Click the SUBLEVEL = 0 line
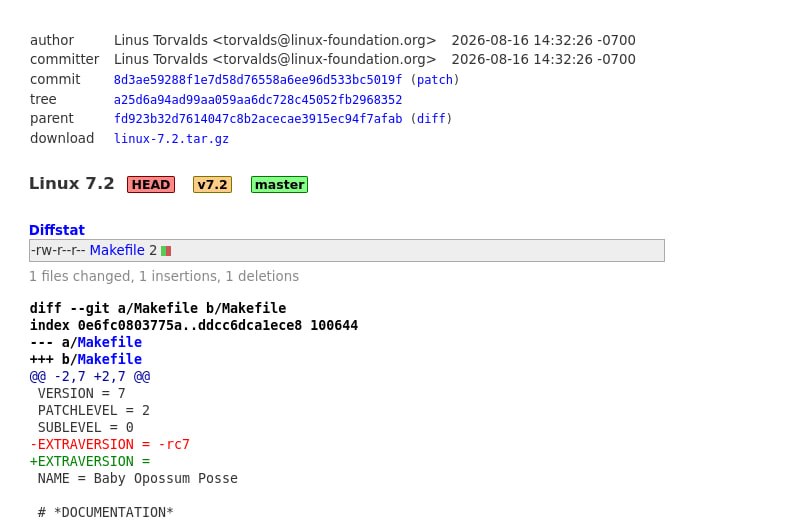 coord(86,427)
